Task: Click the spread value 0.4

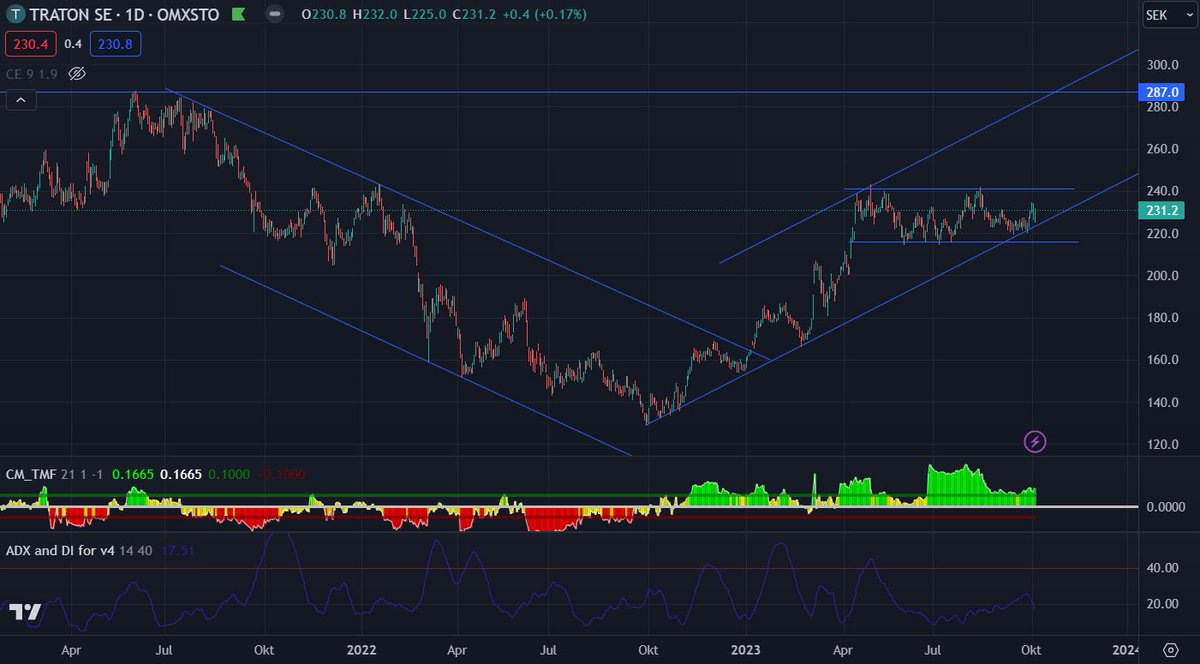Action: (73, 44)
